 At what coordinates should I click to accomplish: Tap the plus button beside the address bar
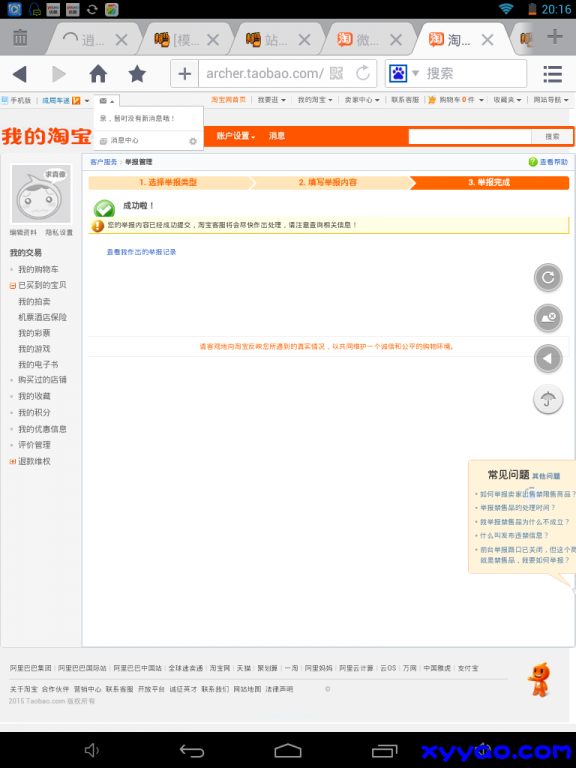(x=185, y=74)
